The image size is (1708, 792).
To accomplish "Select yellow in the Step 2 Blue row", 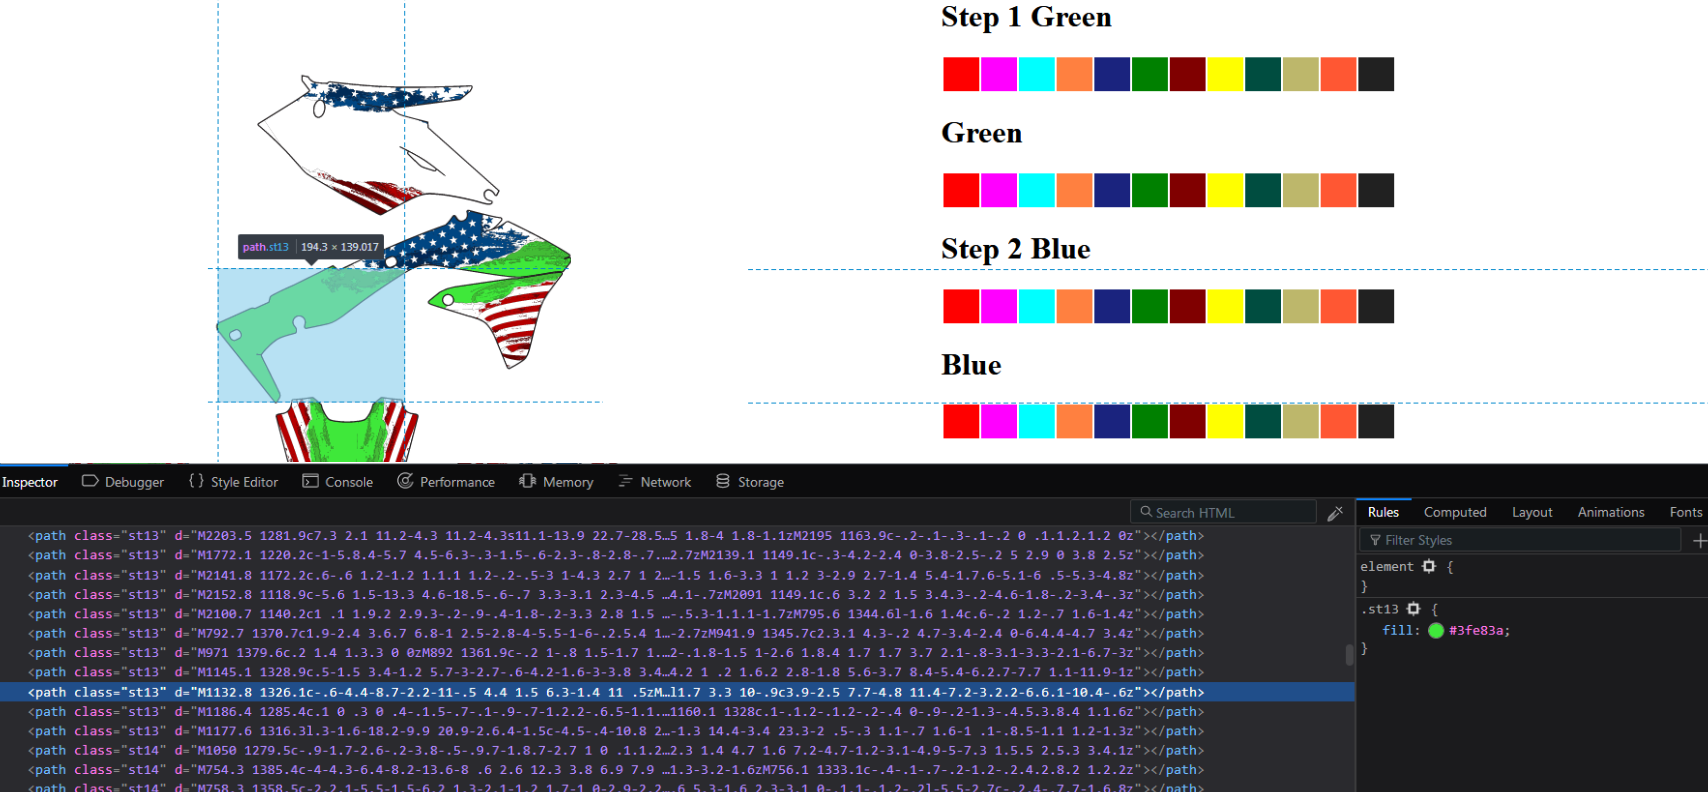I will click(x=1225, y=306).
